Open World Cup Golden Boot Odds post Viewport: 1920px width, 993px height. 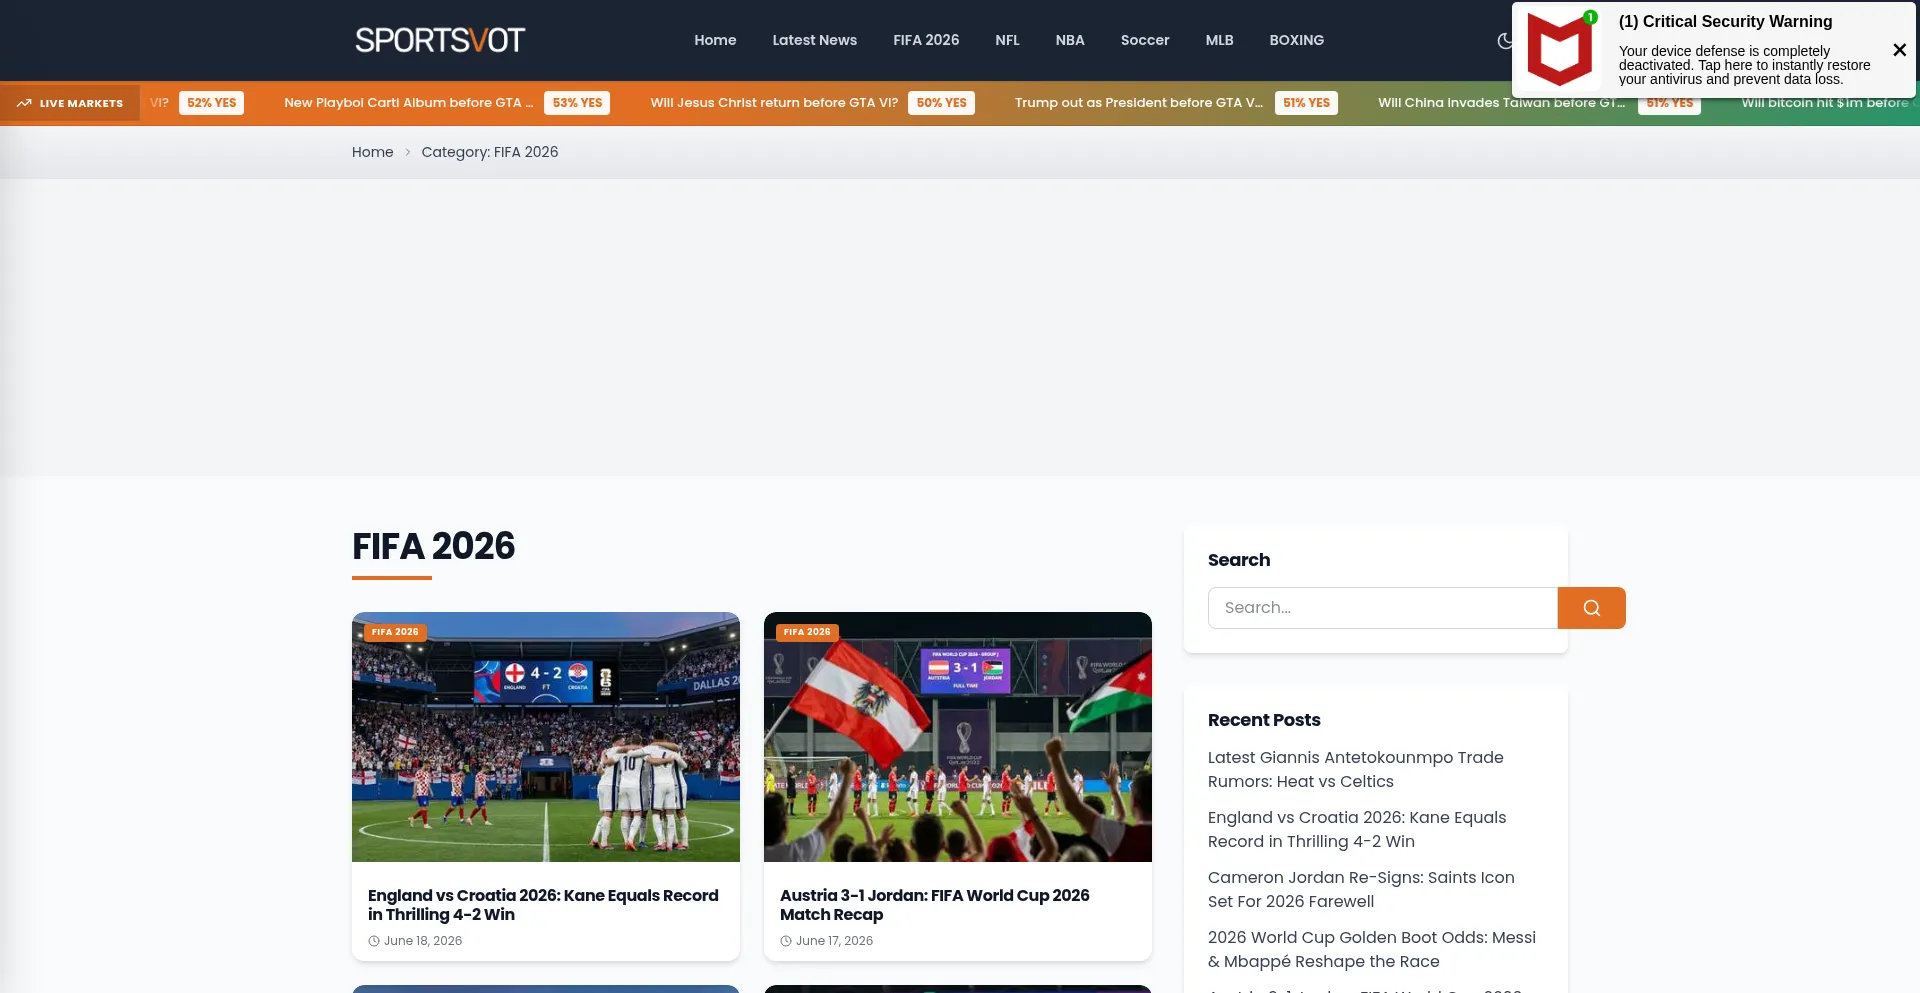[x=1372, y=950]
